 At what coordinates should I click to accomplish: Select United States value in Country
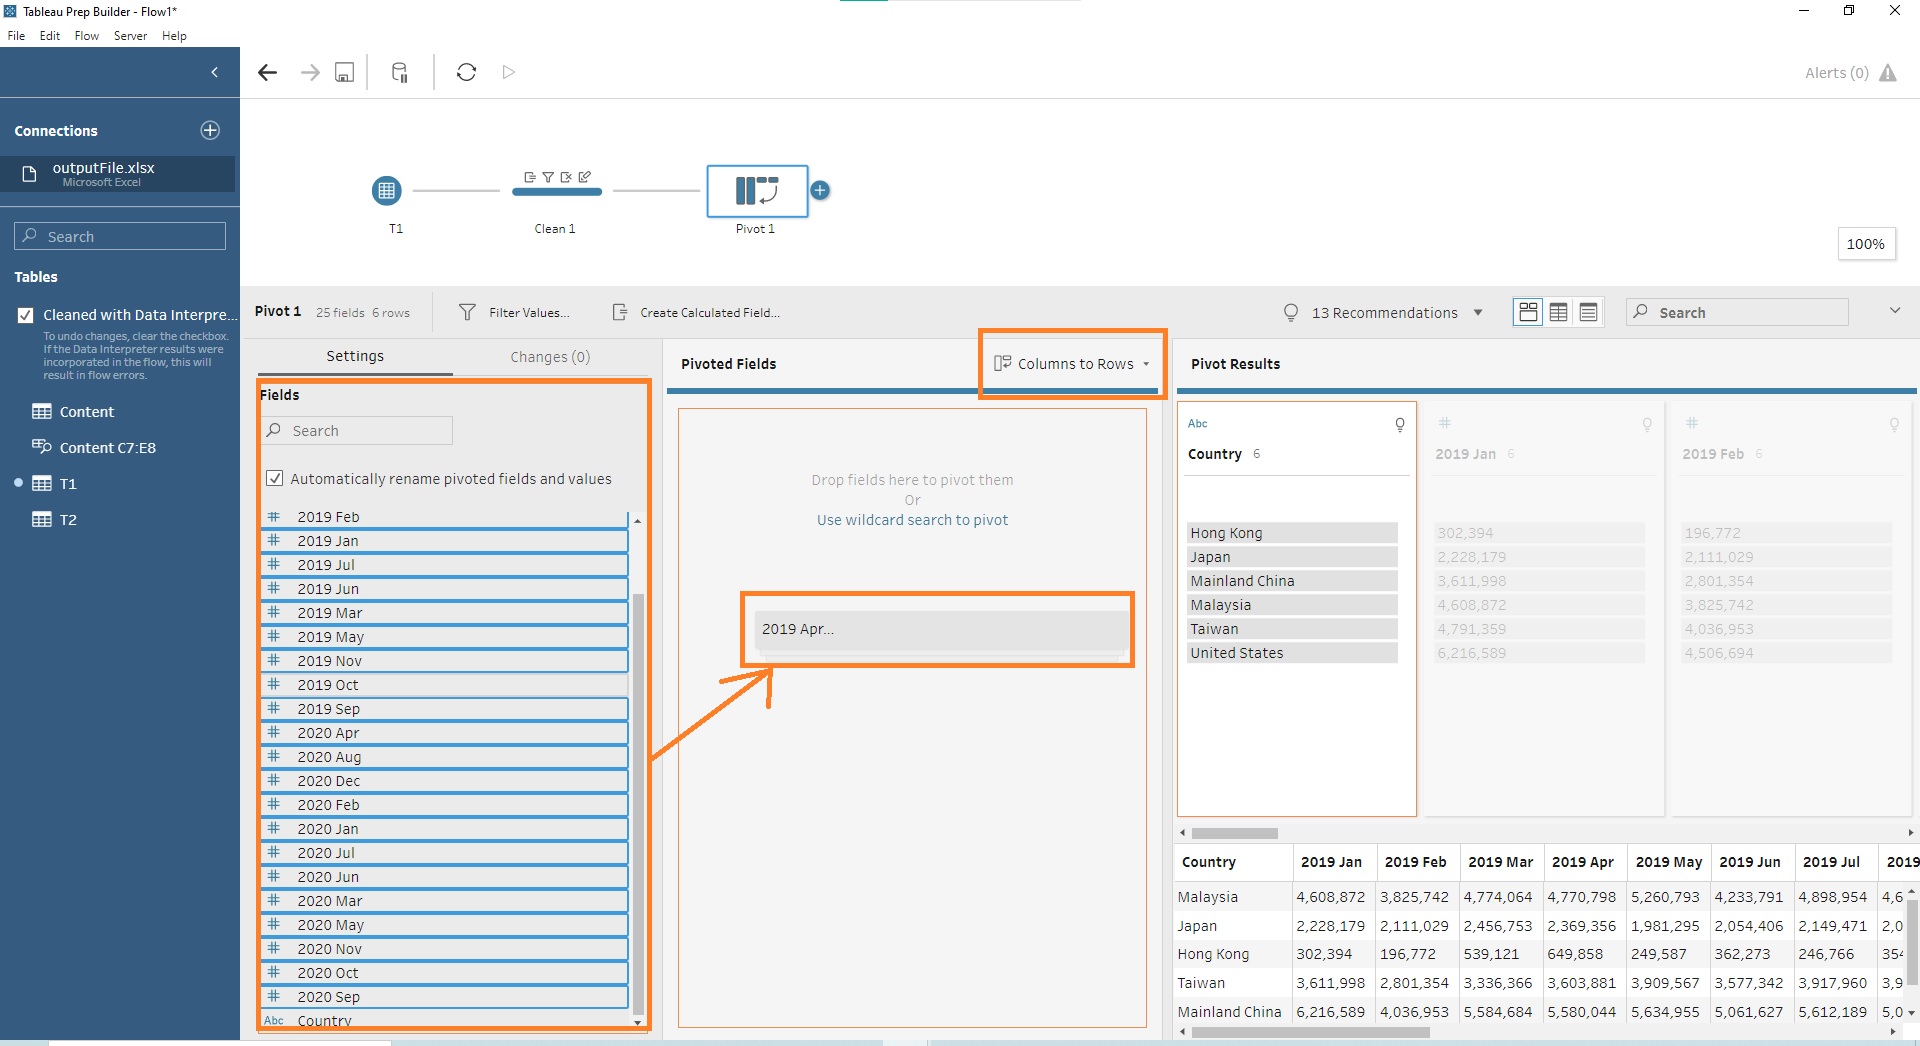(1292, 653)
